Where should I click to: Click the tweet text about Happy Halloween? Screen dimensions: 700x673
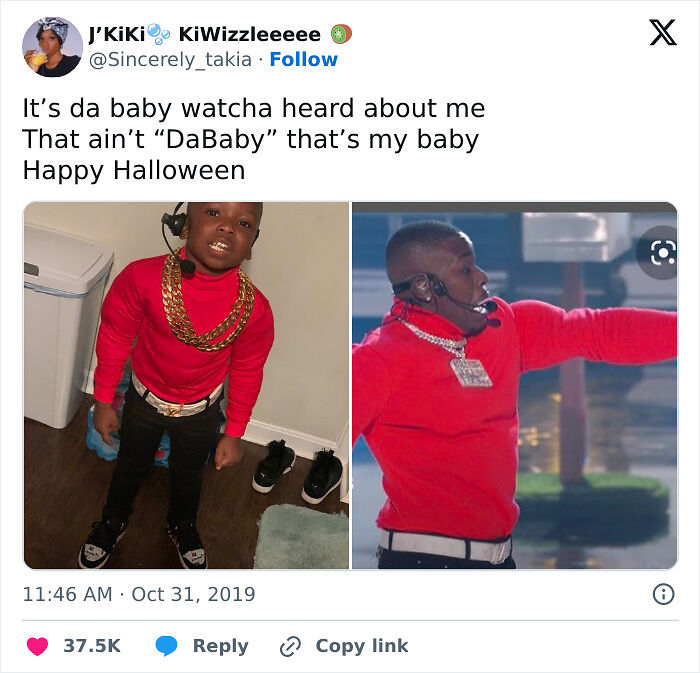(x=134, y=171)
